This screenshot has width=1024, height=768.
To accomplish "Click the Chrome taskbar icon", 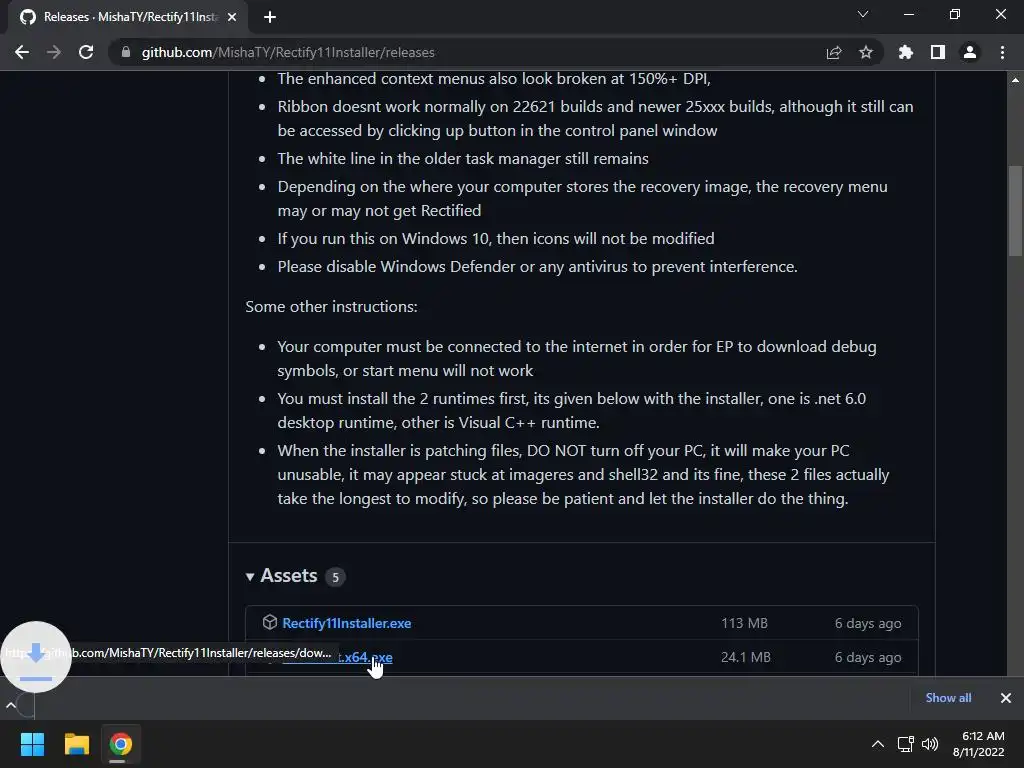I will [120, 744].
